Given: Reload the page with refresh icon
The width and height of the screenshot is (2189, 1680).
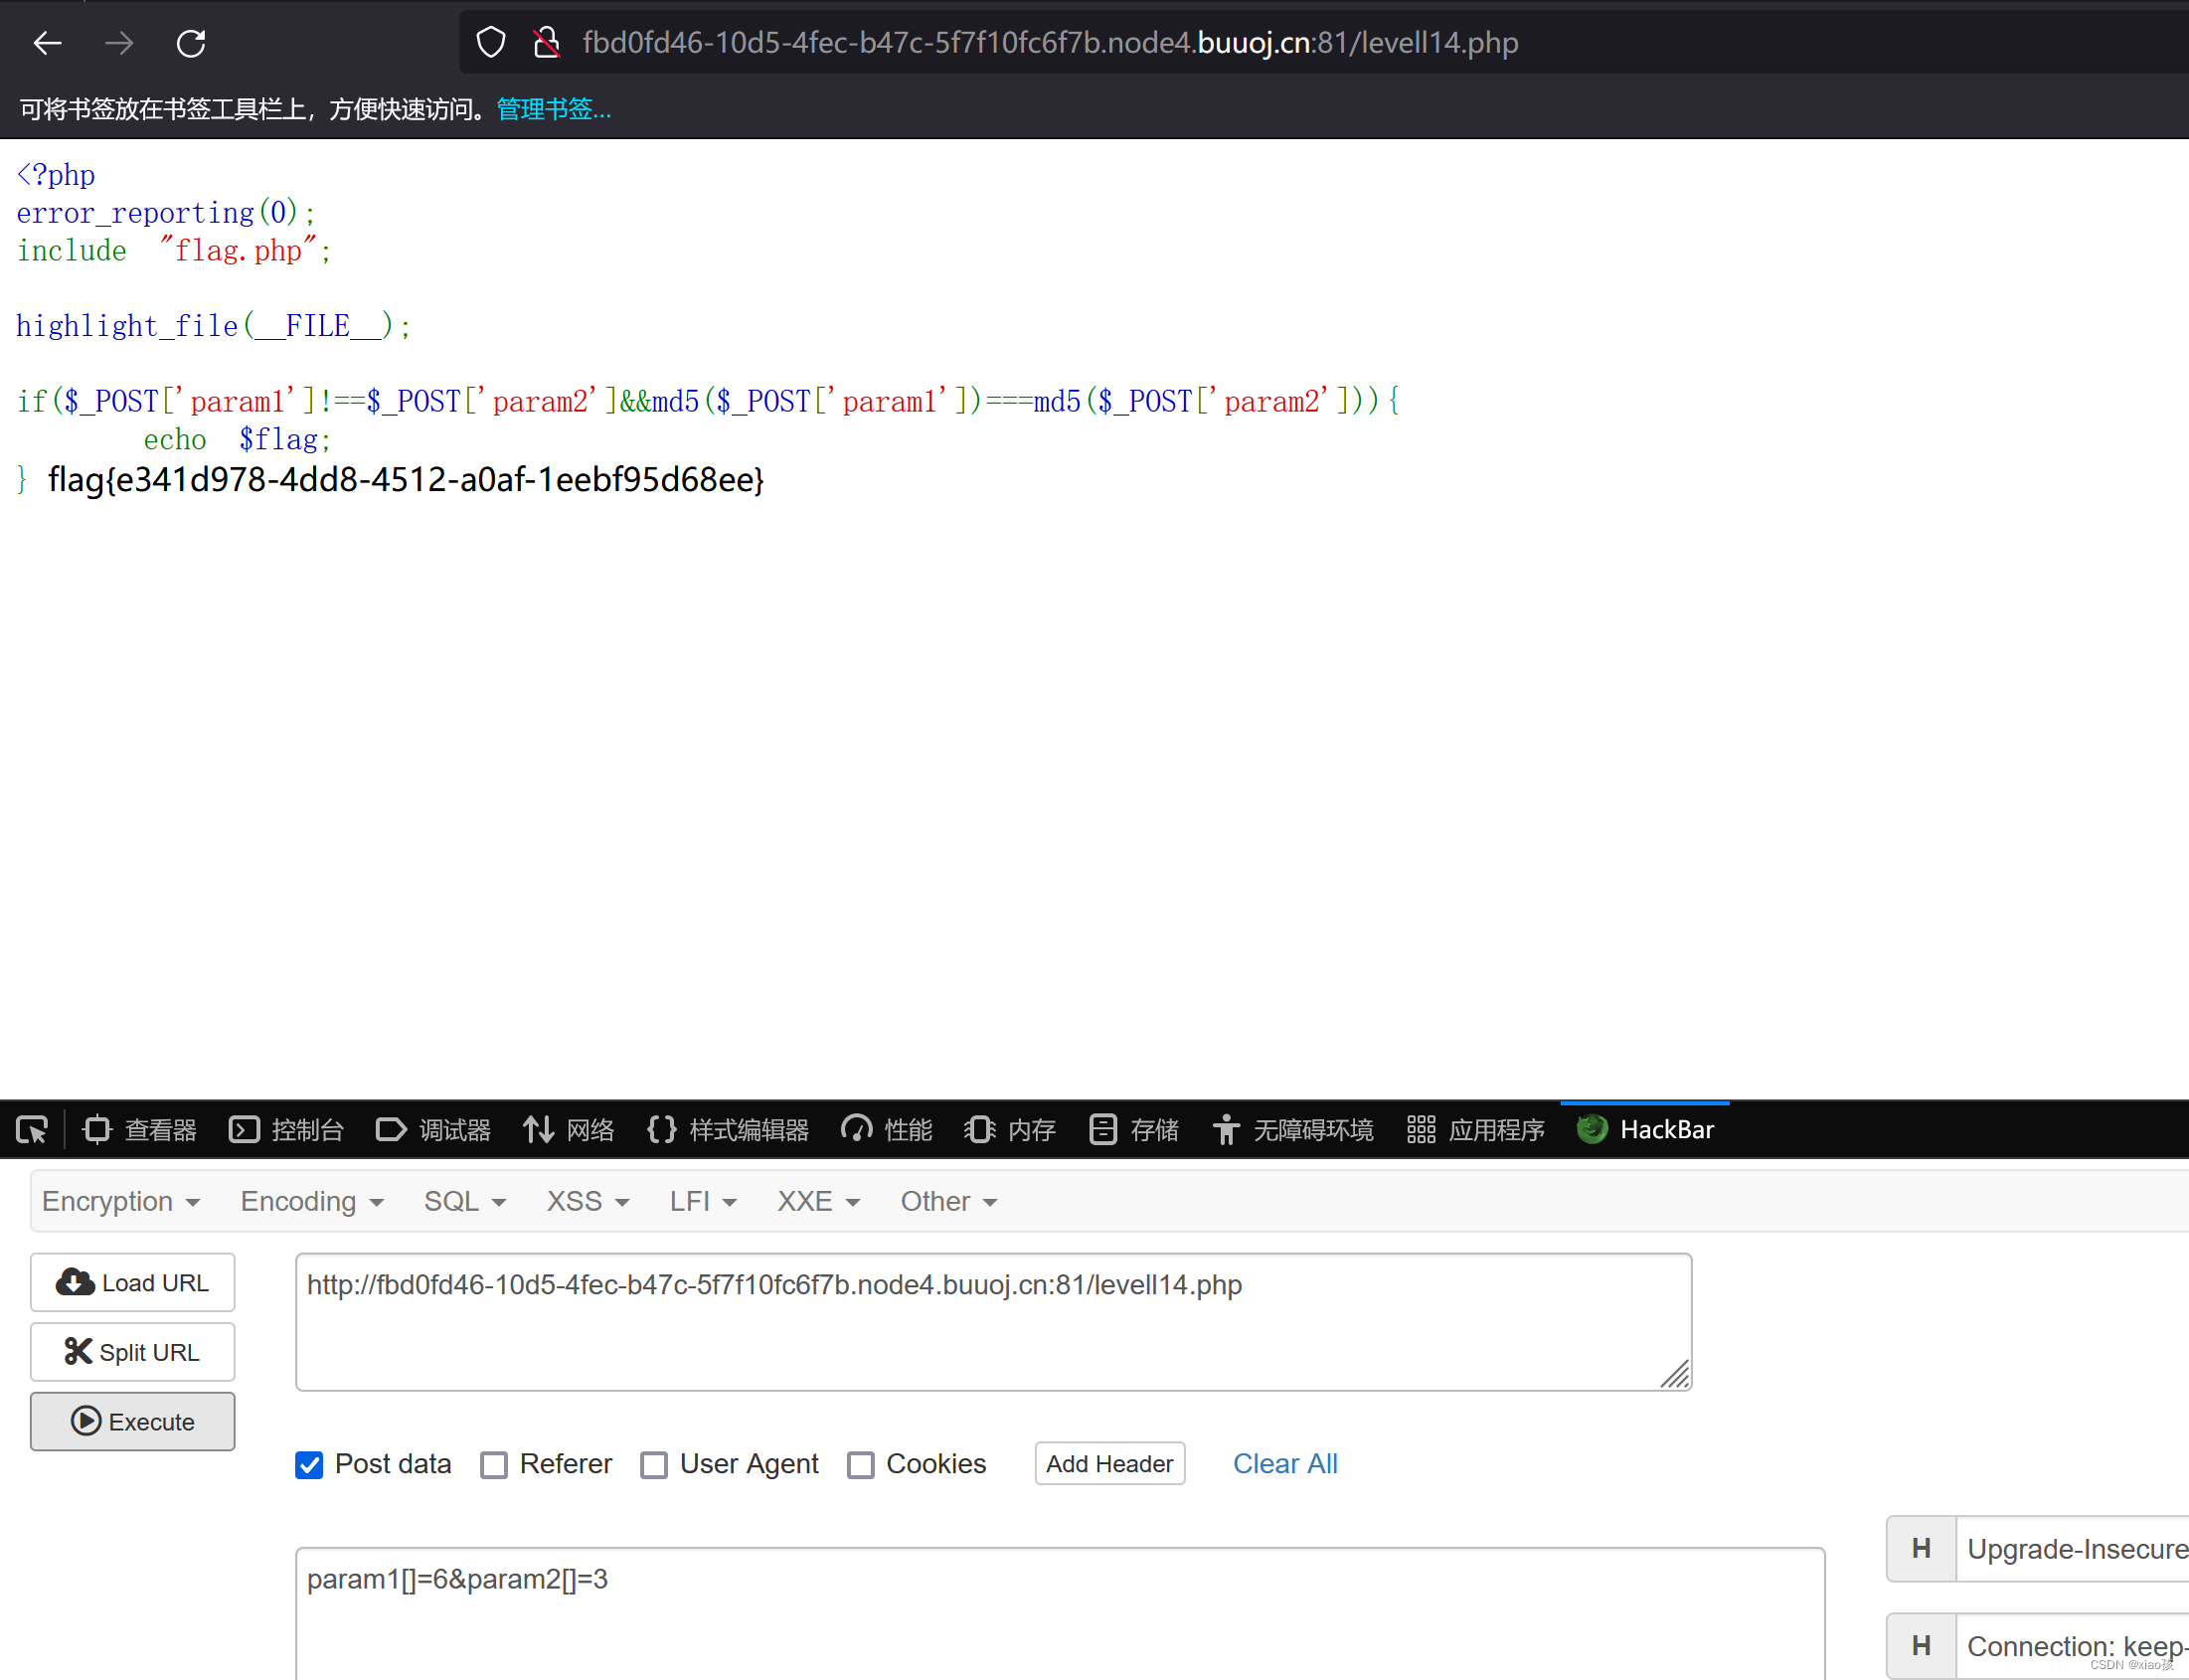Looking at the screenshot, I should click(191, 43).
